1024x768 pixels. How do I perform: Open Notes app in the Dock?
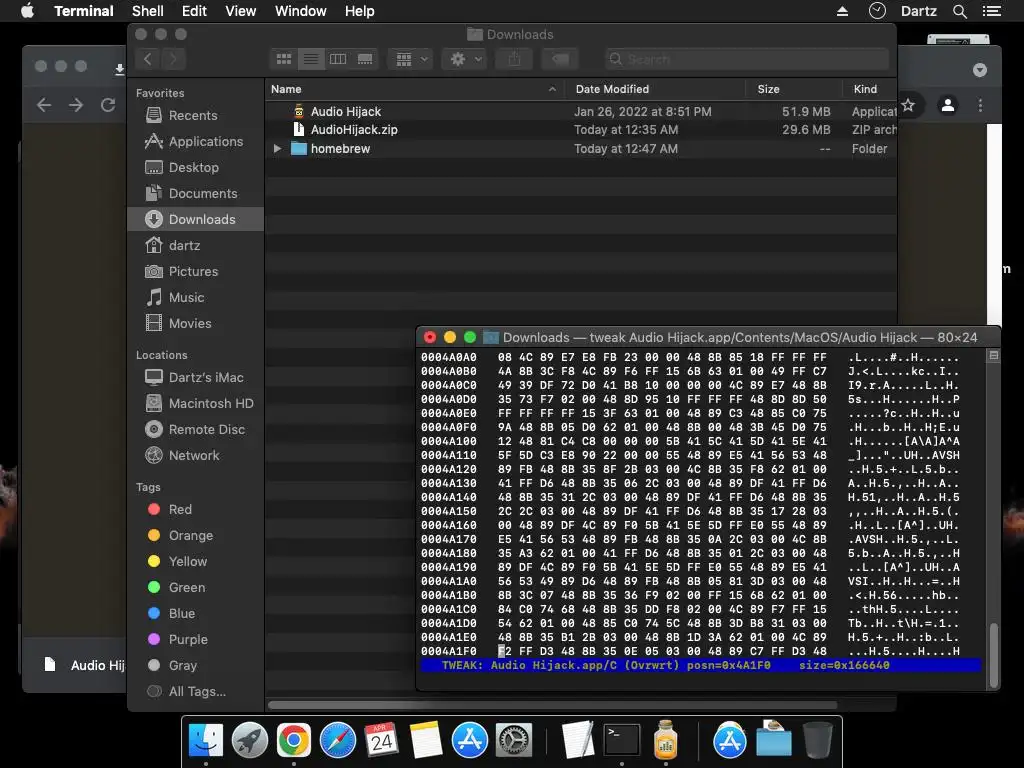pyautogui.click(x=426, y=741)
